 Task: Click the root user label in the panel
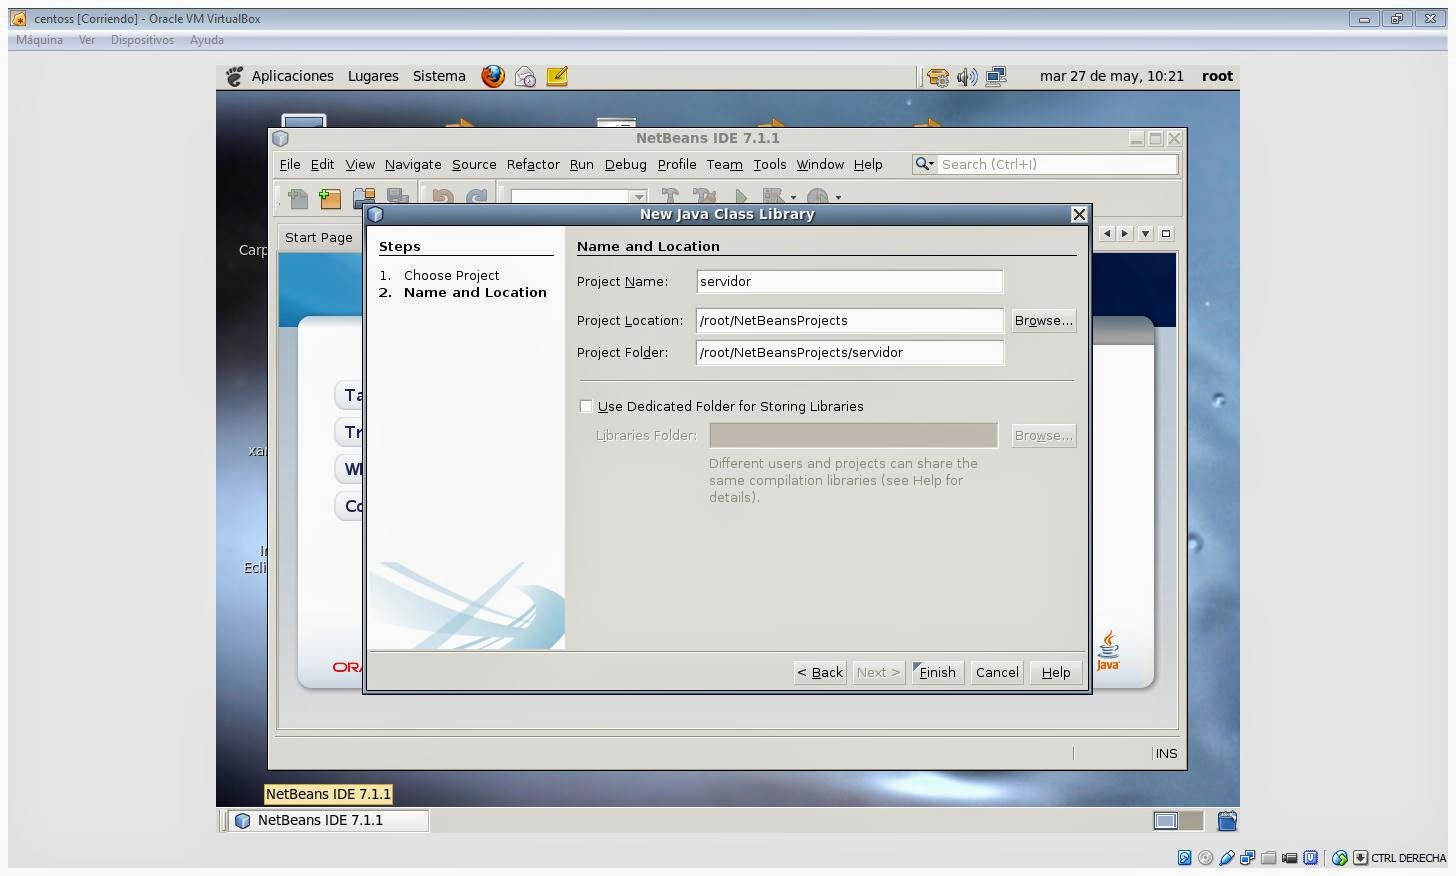(1217, 76)
